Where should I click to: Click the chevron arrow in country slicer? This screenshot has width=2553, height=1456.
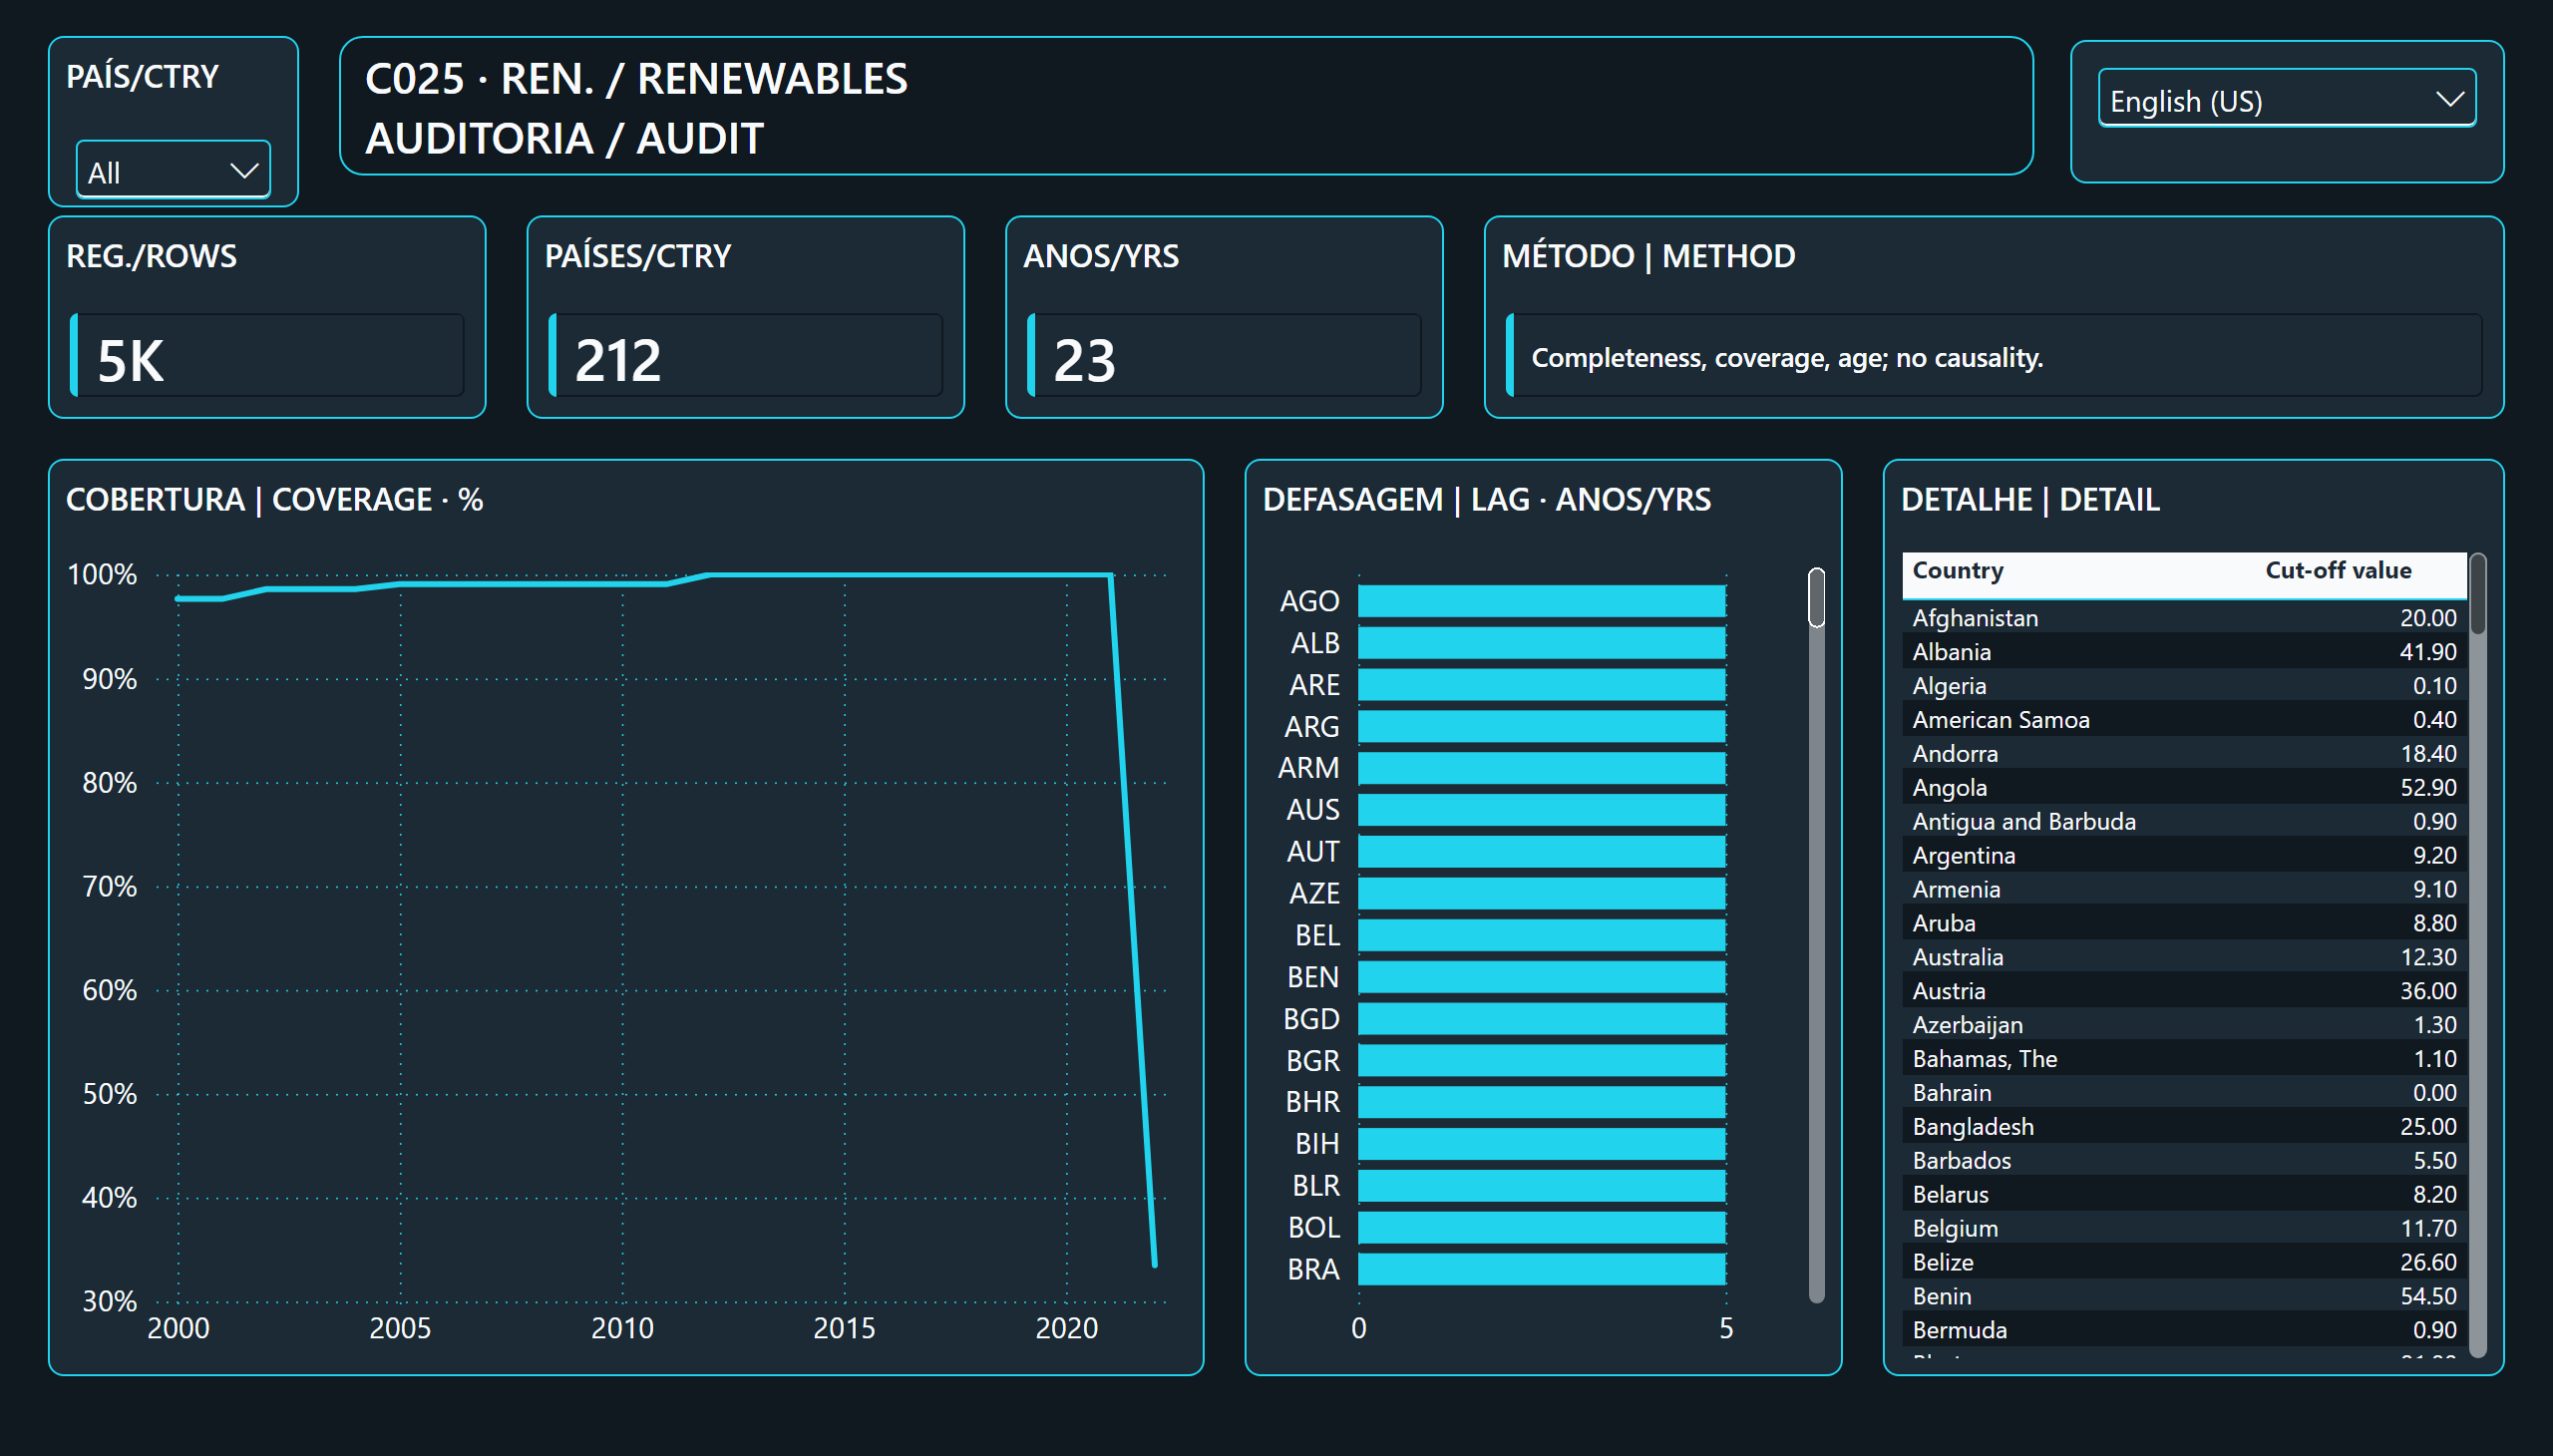click(244, 171)
